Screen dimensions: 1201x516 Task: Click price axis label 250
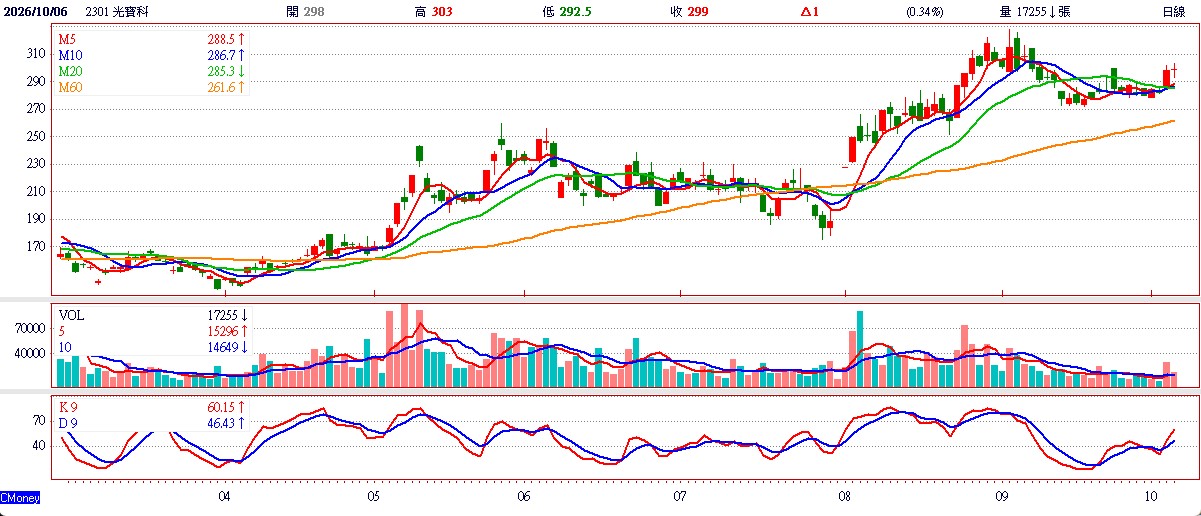point(36,136)
